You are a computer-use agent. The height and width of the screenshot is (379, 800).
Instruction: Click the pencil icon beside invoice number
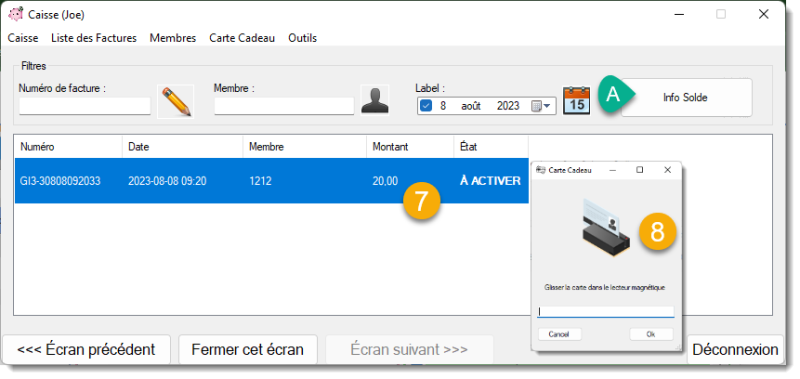click(176, 102)
